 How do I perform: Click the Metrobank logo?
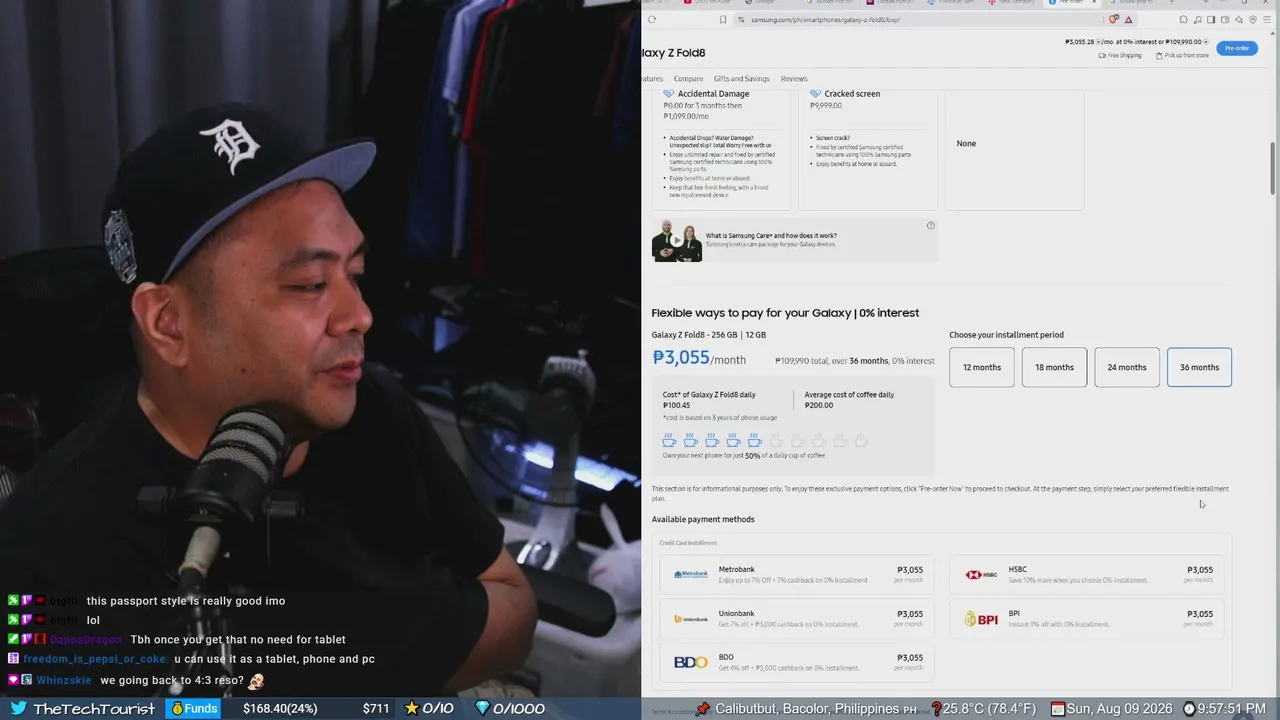point(691,574)
